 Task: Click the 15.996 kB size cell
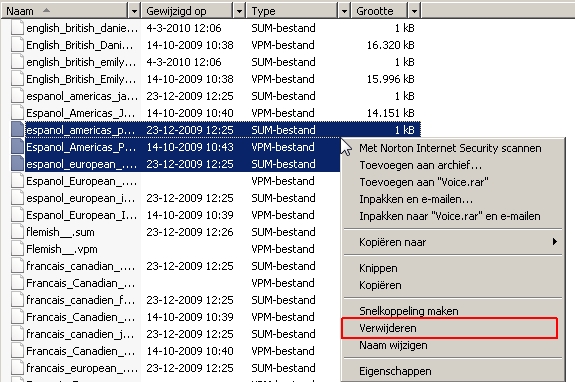tap(391, 79)
